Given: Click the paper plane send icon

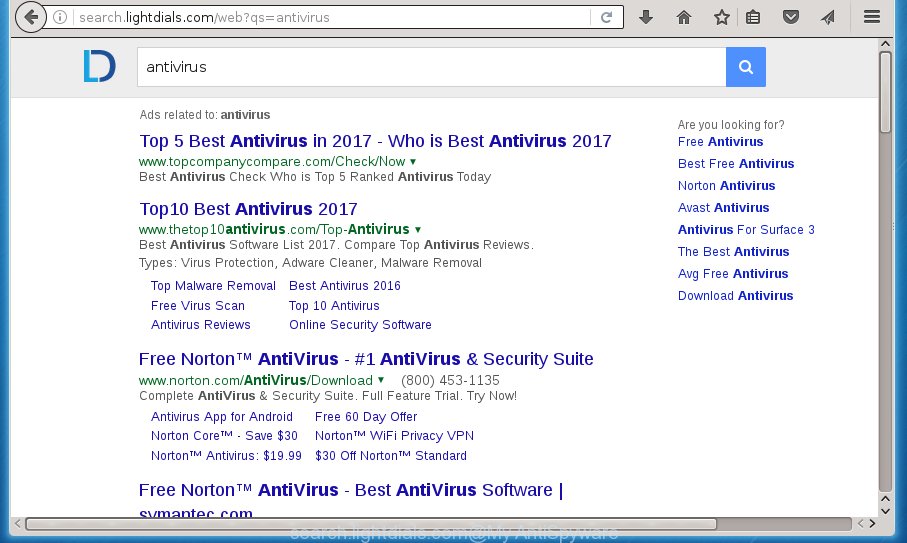Looking at the screenshot, I should point(828,17).
